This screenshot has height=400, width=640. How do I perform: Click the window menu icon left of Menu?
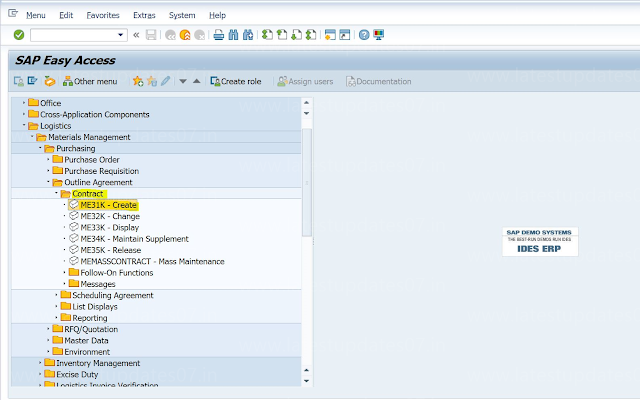click(x=13, y=13)
